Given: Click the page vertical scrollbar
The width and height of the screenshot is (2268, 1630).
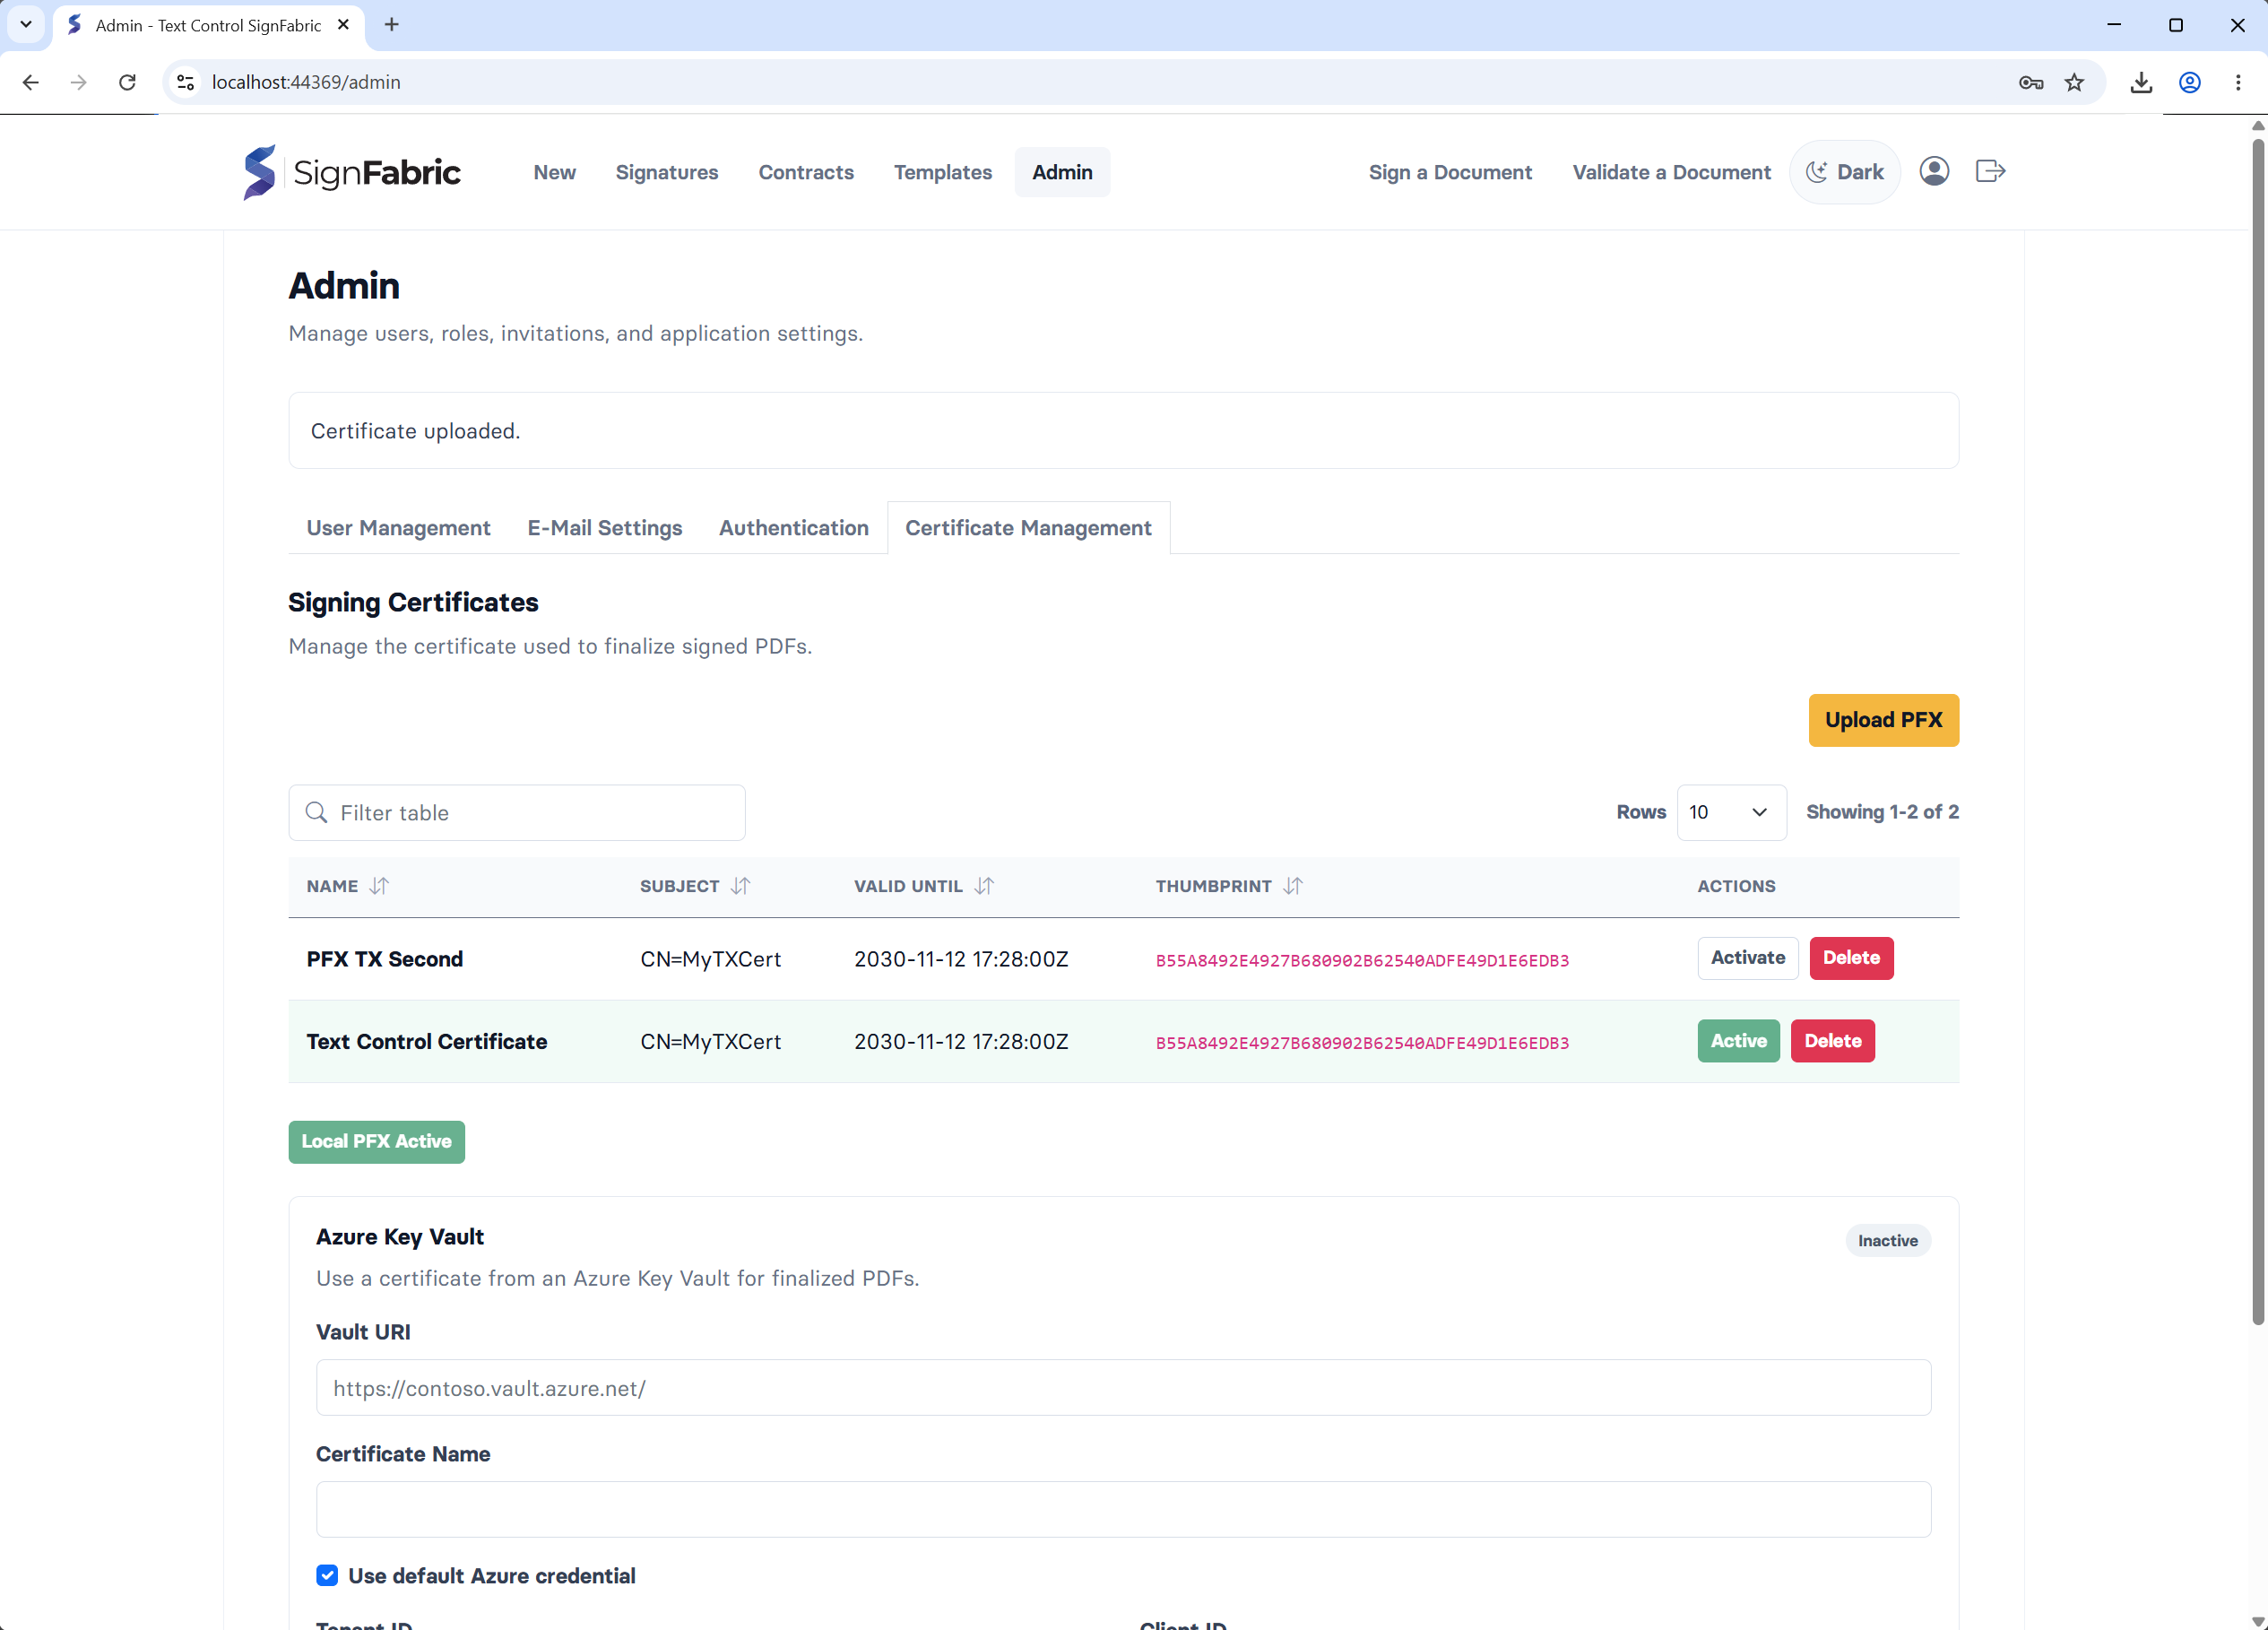Looking at the screenshot, I should [x=2257, y=730].
